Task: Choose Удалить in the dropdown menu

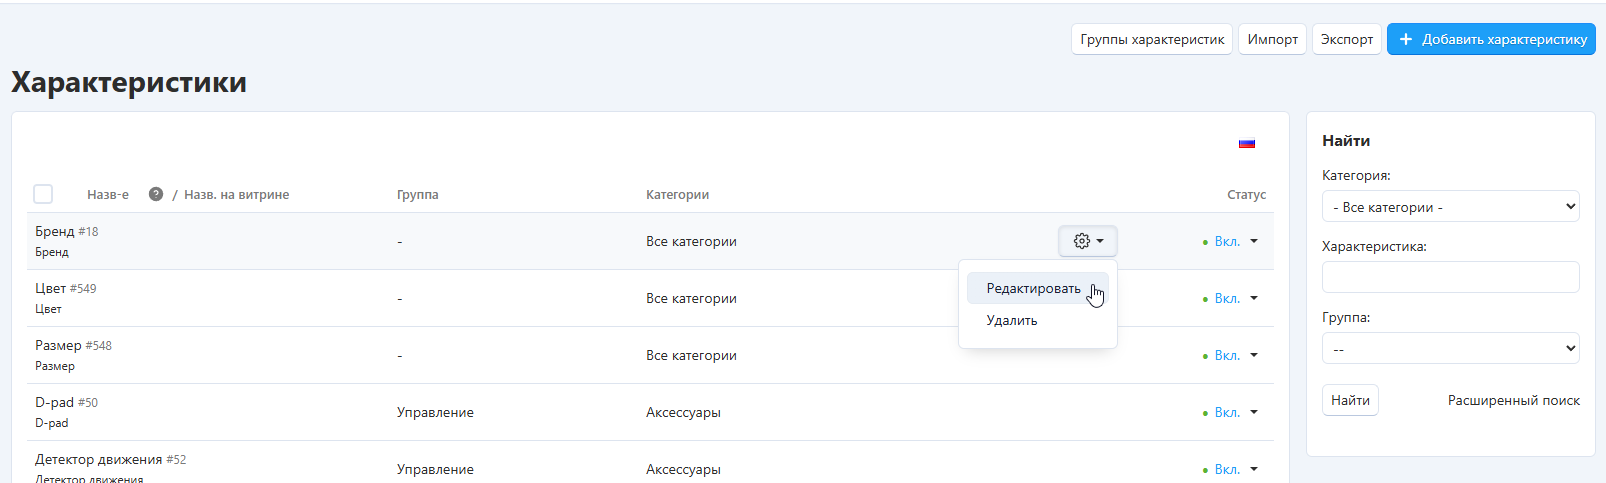Action: tap(1012, 321)
